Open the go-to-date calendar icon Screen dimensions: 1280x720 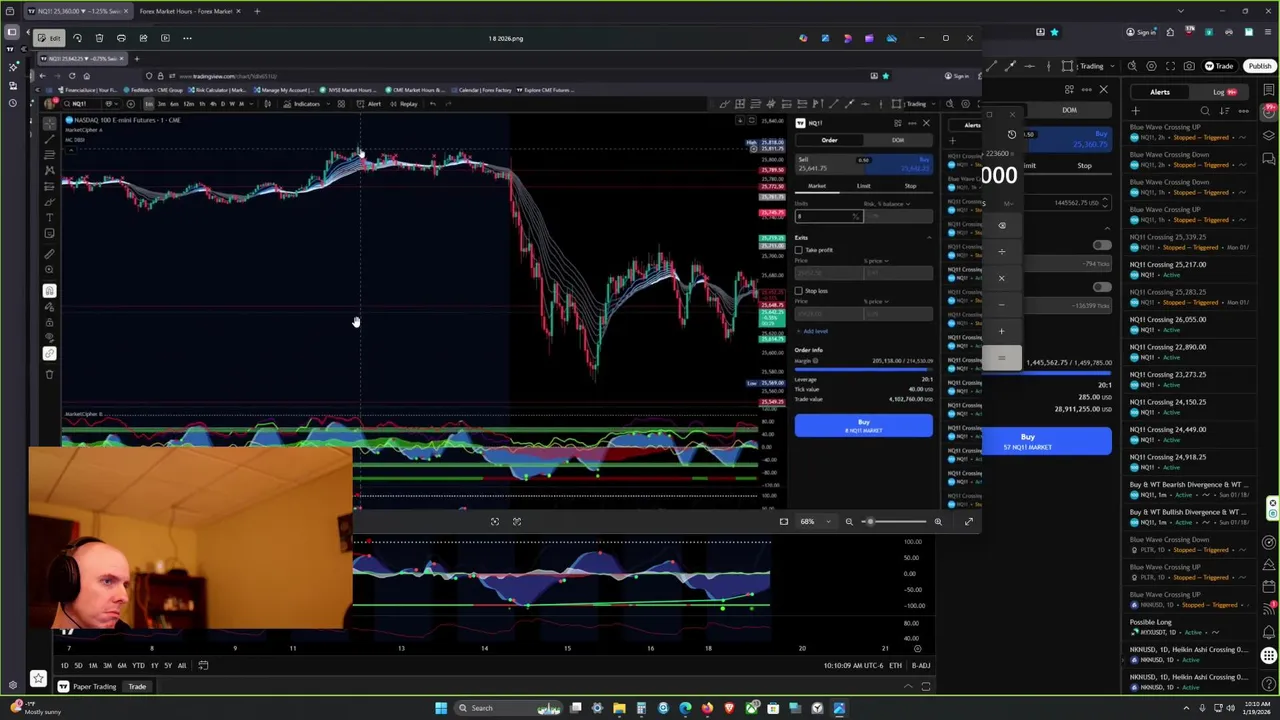(203, 665)
